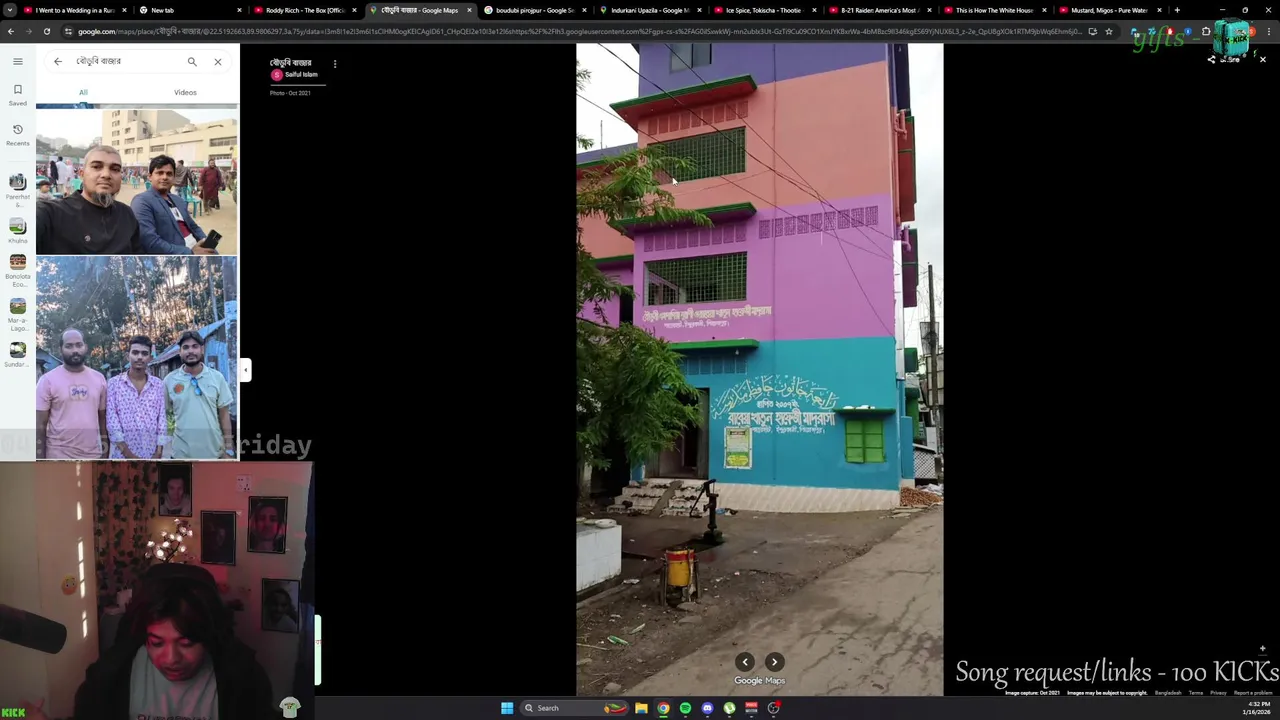Zoom in with the plus button
This screenshot has height=720, width=1280.
pyautogui.click(x=1262, y=649)
